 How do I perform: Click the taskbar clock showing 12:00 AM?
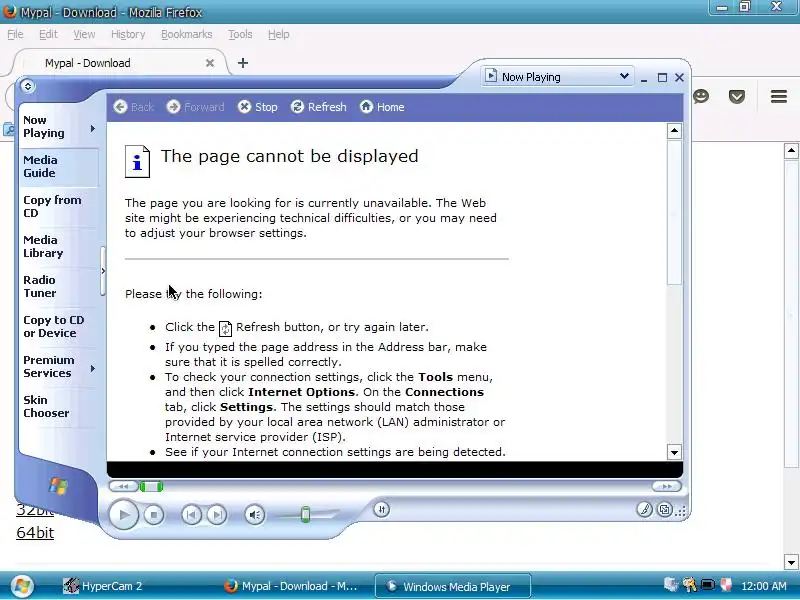click(x=764, y=586)
